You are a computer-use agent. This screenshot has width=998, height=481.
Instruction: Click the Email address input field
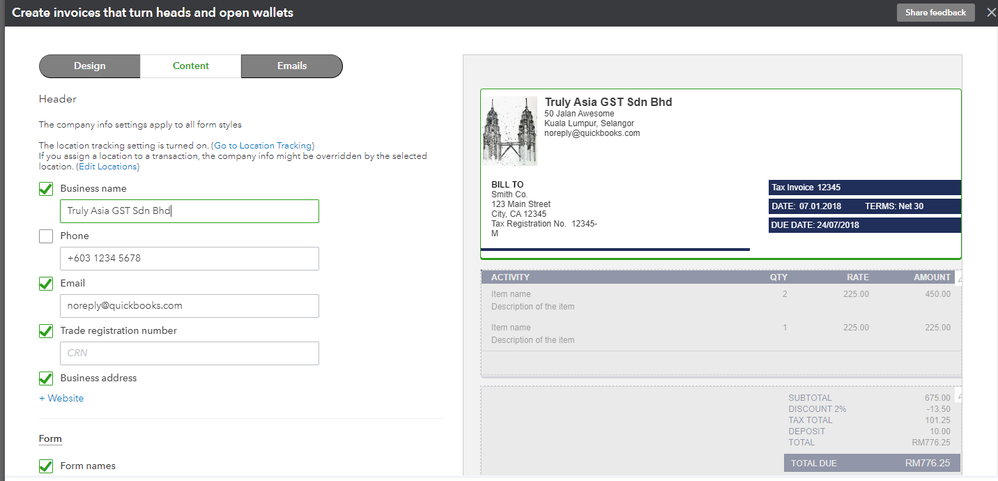189,305
